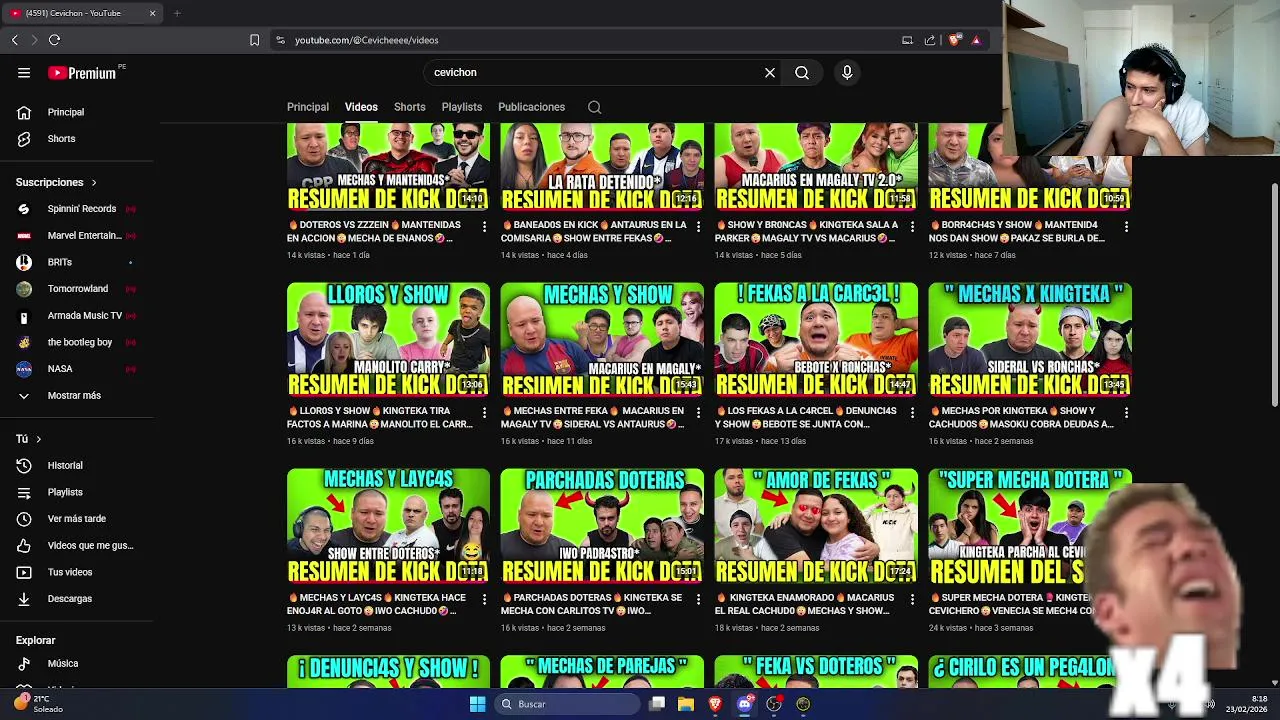Reload the page with refresh icon
1280x720 pixels.
pos(54,40)
